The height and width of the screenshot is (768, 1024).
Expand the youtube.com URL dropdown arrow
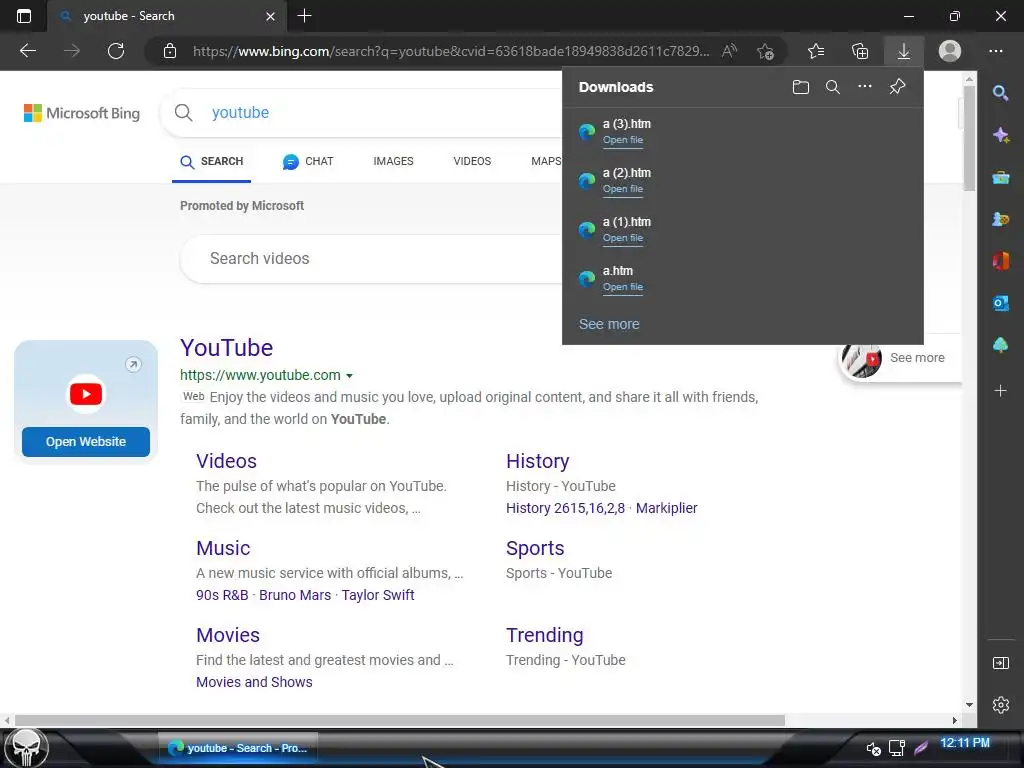349,376
